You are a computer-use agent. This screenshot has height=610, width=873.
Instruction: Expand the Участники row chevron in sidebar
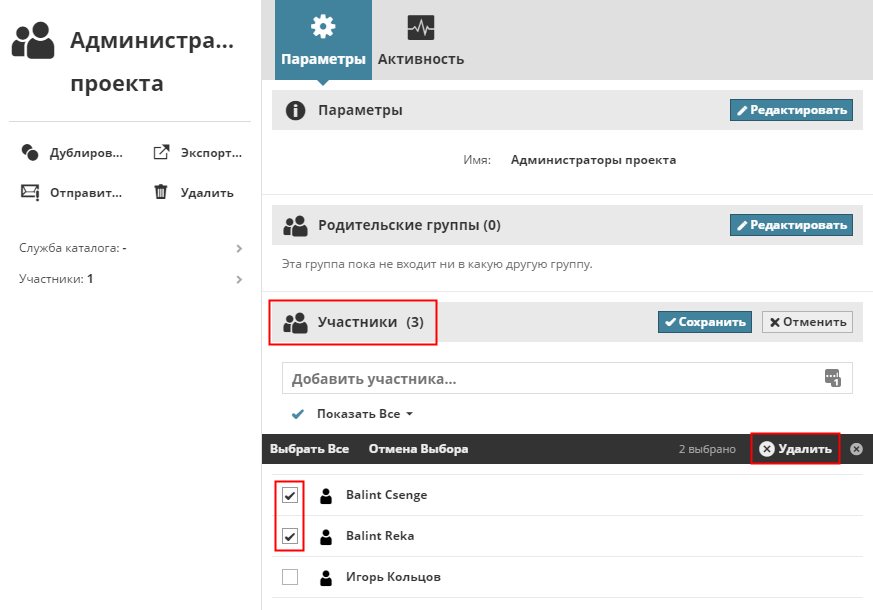[239, 279]
